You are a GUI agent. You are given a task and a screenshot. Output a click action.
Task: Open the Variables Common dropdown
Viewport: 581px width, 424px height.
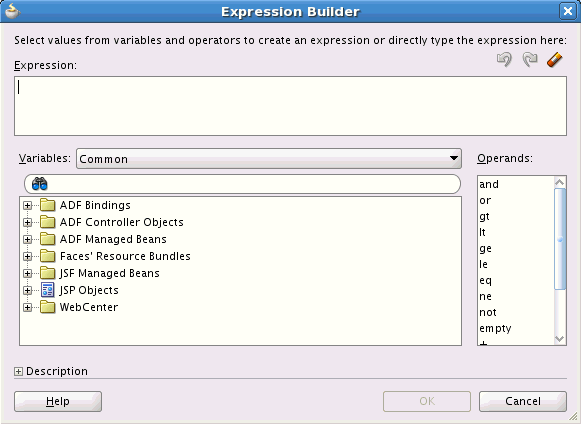[x=269, y=159]
